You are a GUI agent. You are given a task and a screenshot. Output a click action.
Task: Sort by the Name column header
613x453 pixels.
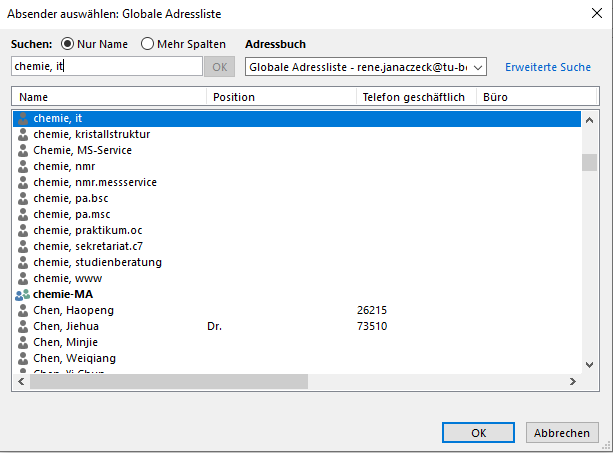[108, 97]
